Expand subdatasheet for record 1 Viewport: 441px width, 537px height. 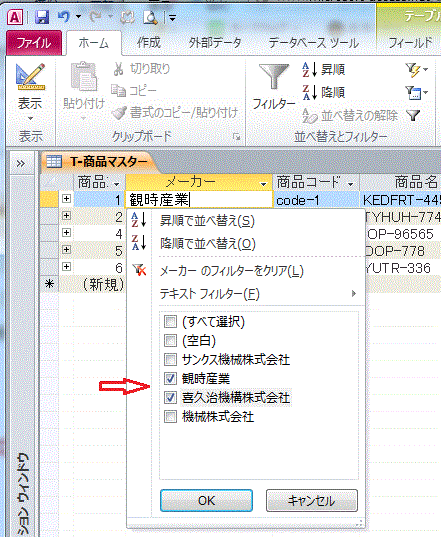66,199
